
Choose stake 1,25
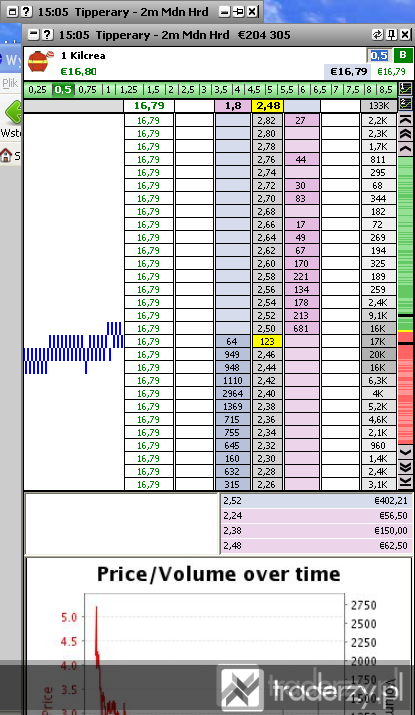click(x=129, y=90)
